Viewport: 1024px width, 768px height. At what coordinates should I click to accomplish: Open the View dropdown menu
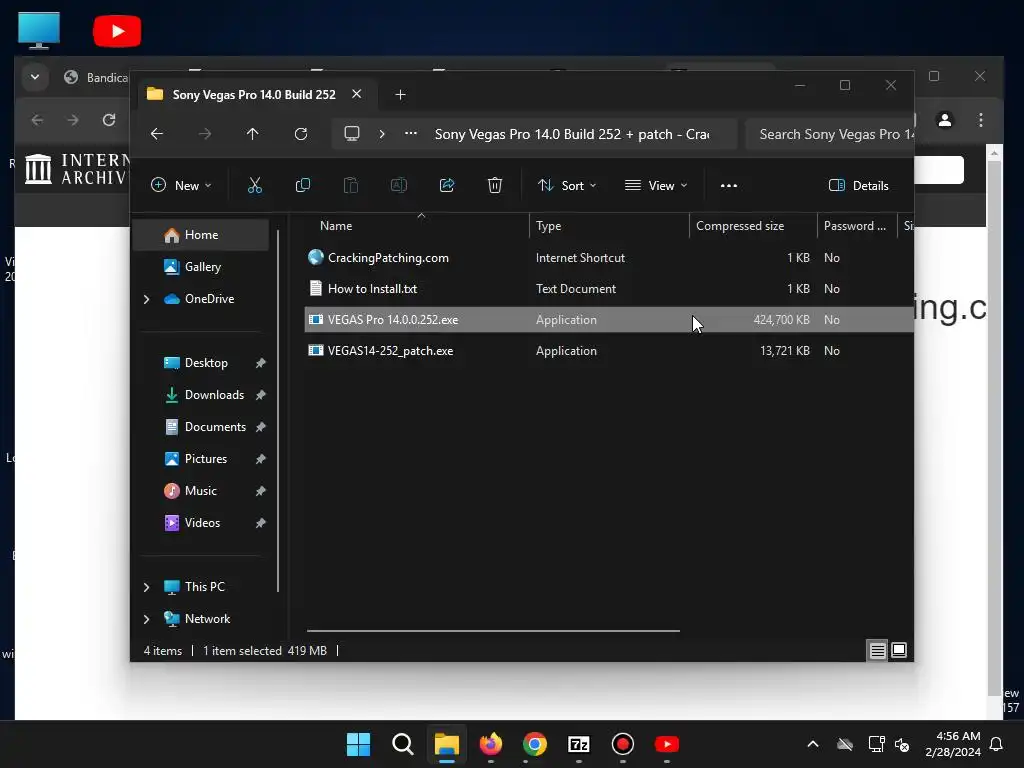click(656, 185)
